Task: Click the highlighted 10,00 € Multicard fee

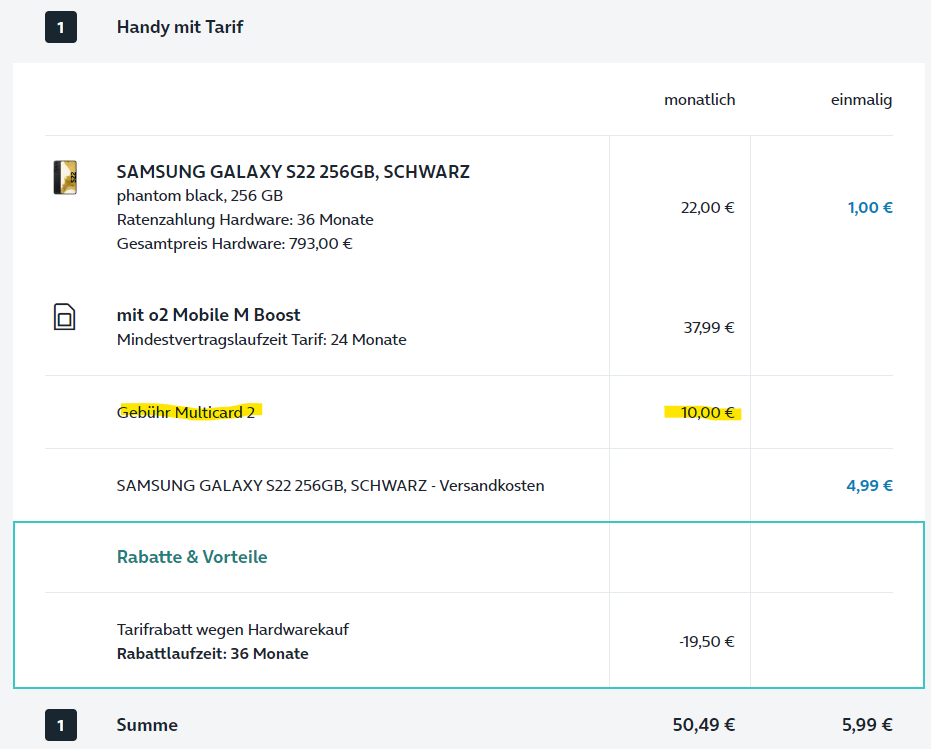Action: [x=707, y=413]
